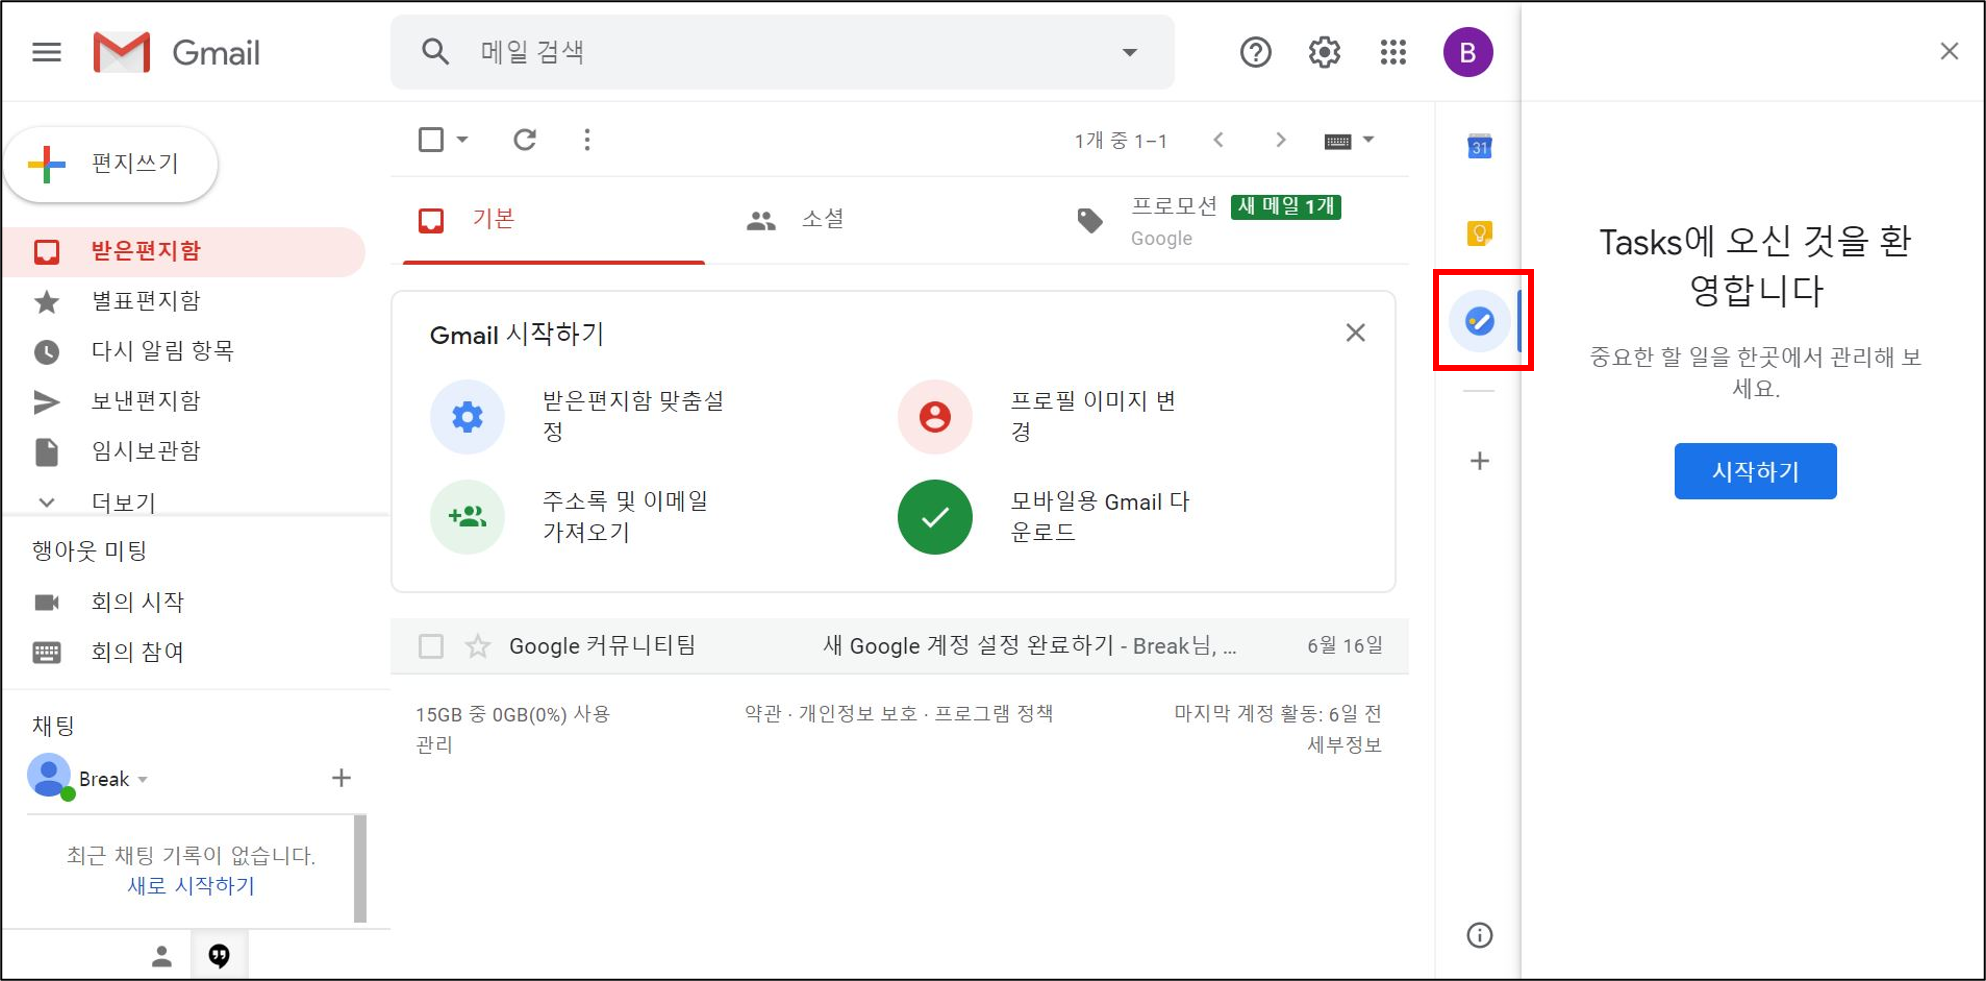Select the Google 커뮤니티팀 email checkbox

431,646
